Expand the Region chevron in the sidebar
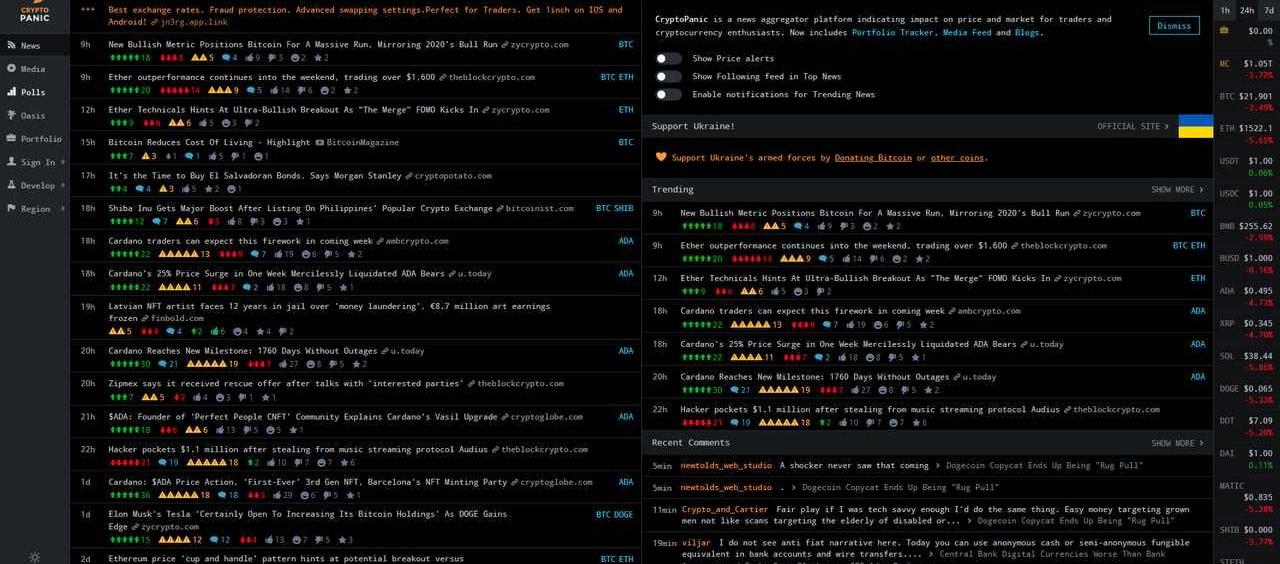Screen dimensions: 1280x564 click(62, 209)
